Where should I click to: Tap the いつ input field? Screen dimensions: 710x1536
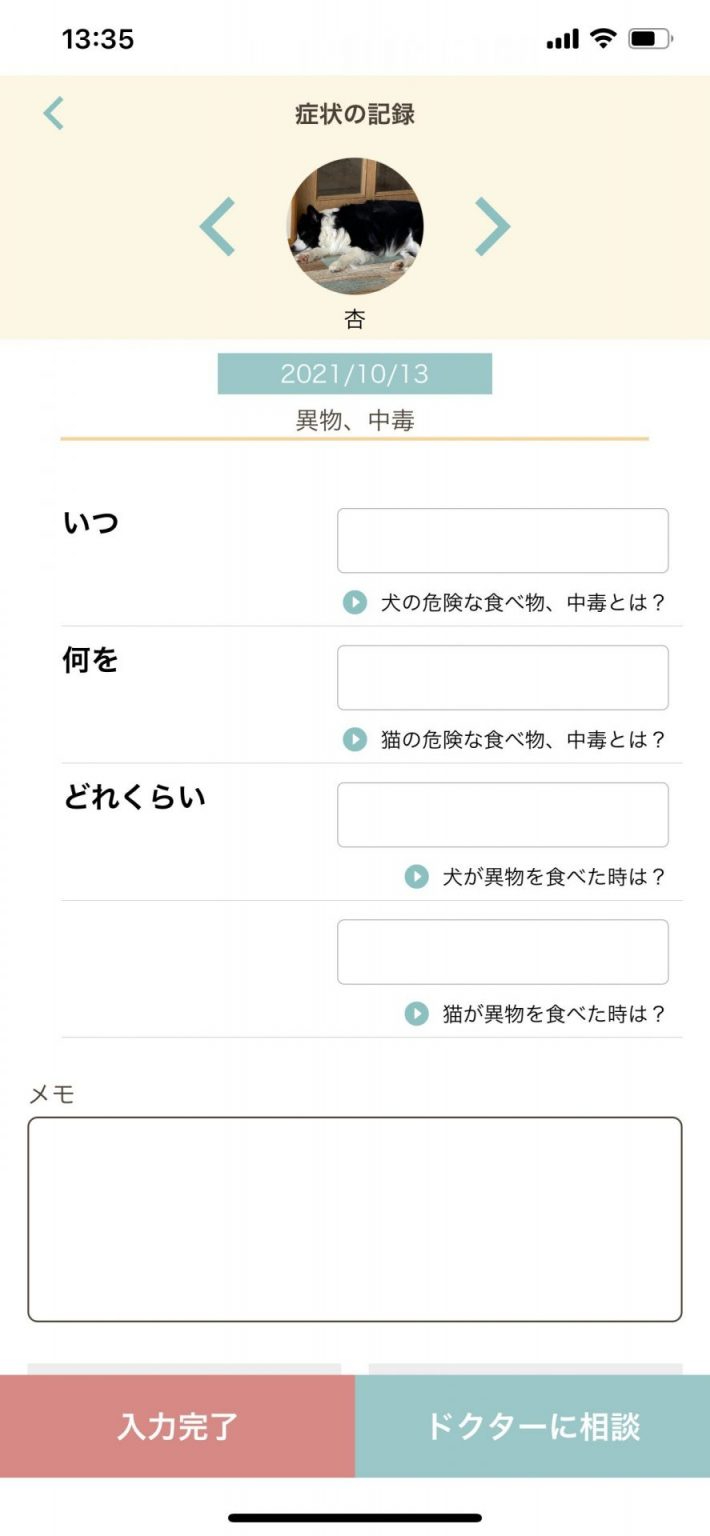coord(502,541)
